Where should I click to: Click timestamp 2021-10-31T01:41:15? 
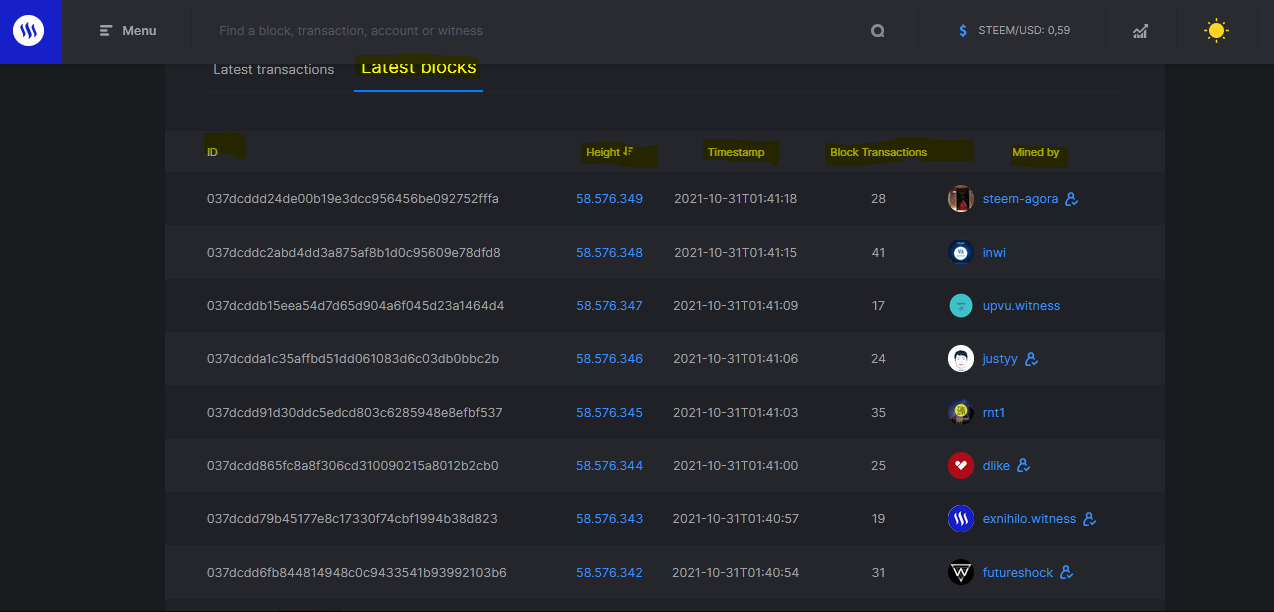[x=736, y=253]
